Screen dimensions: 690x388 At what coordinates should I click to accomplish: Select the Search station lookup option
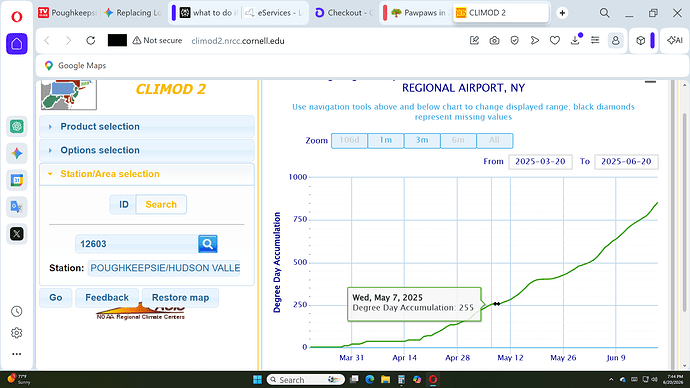click(161, 205)
